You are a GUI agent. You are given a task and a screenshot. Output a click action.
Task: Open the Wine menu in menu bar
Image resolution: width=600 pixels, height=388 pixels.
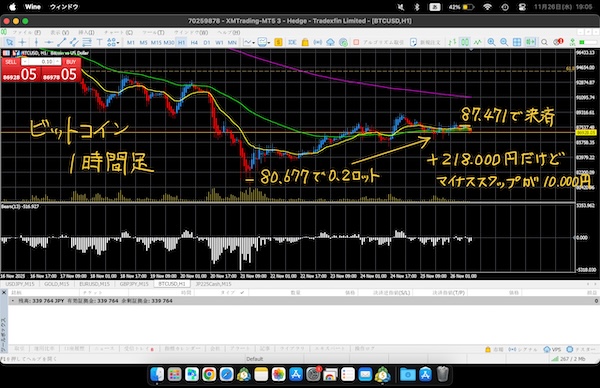tap(33, 7)
